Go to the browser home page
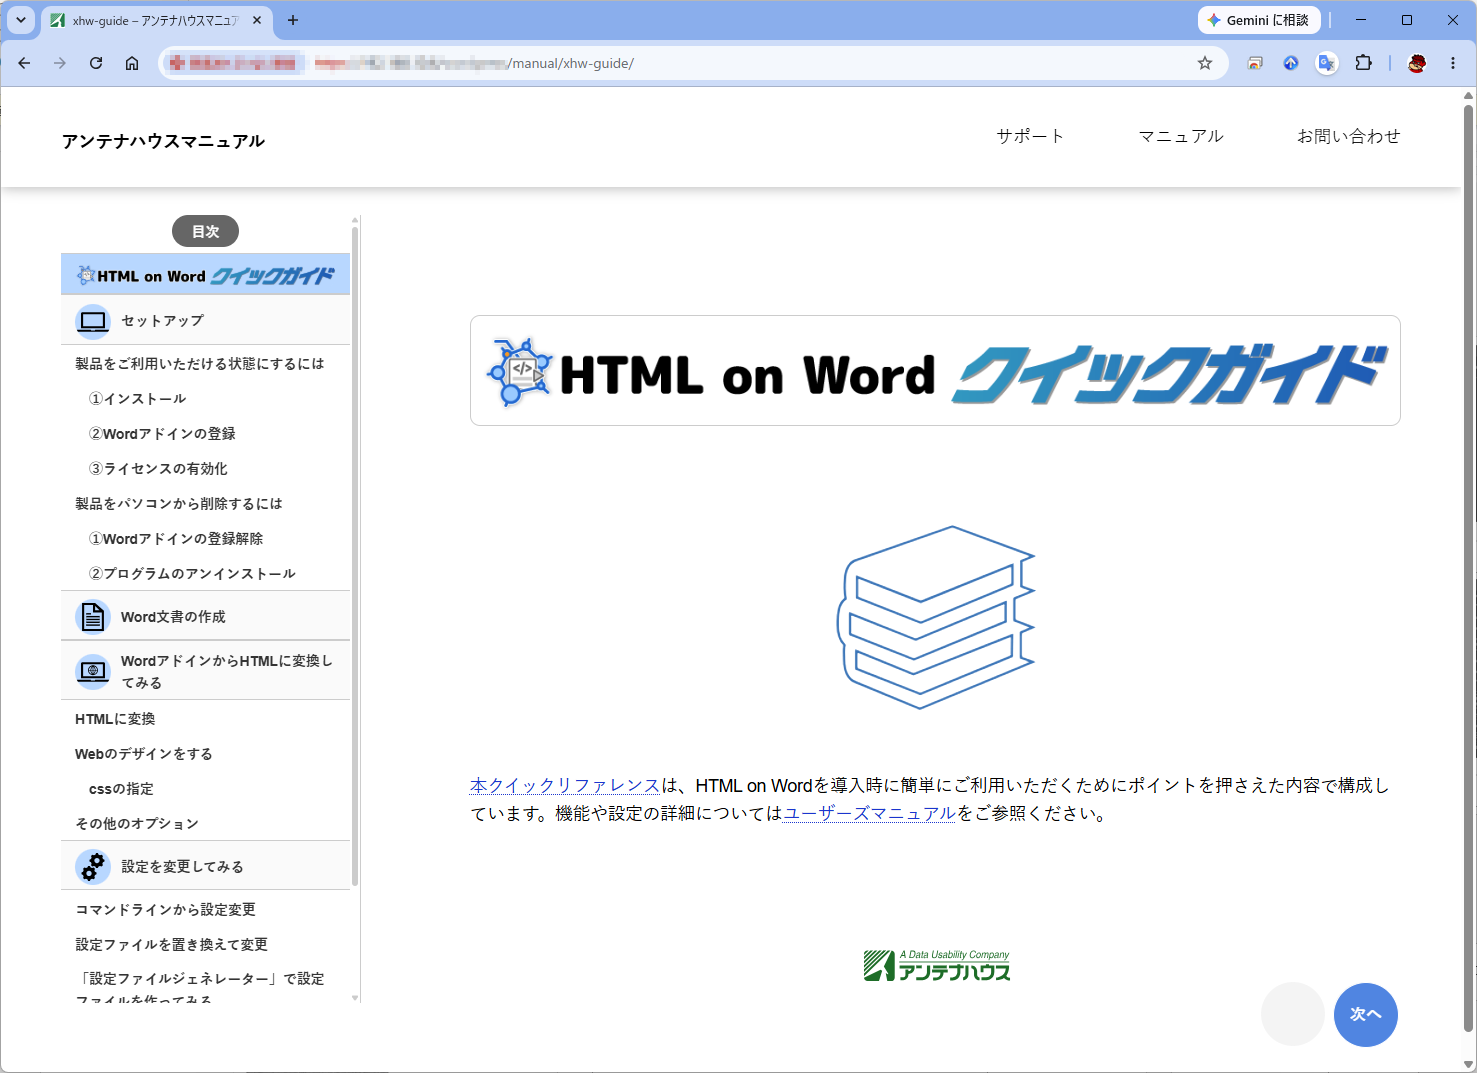Image resolution: width=1477 pixels, height=1073 pixels. pyautogui.click(x=132, y=63)
